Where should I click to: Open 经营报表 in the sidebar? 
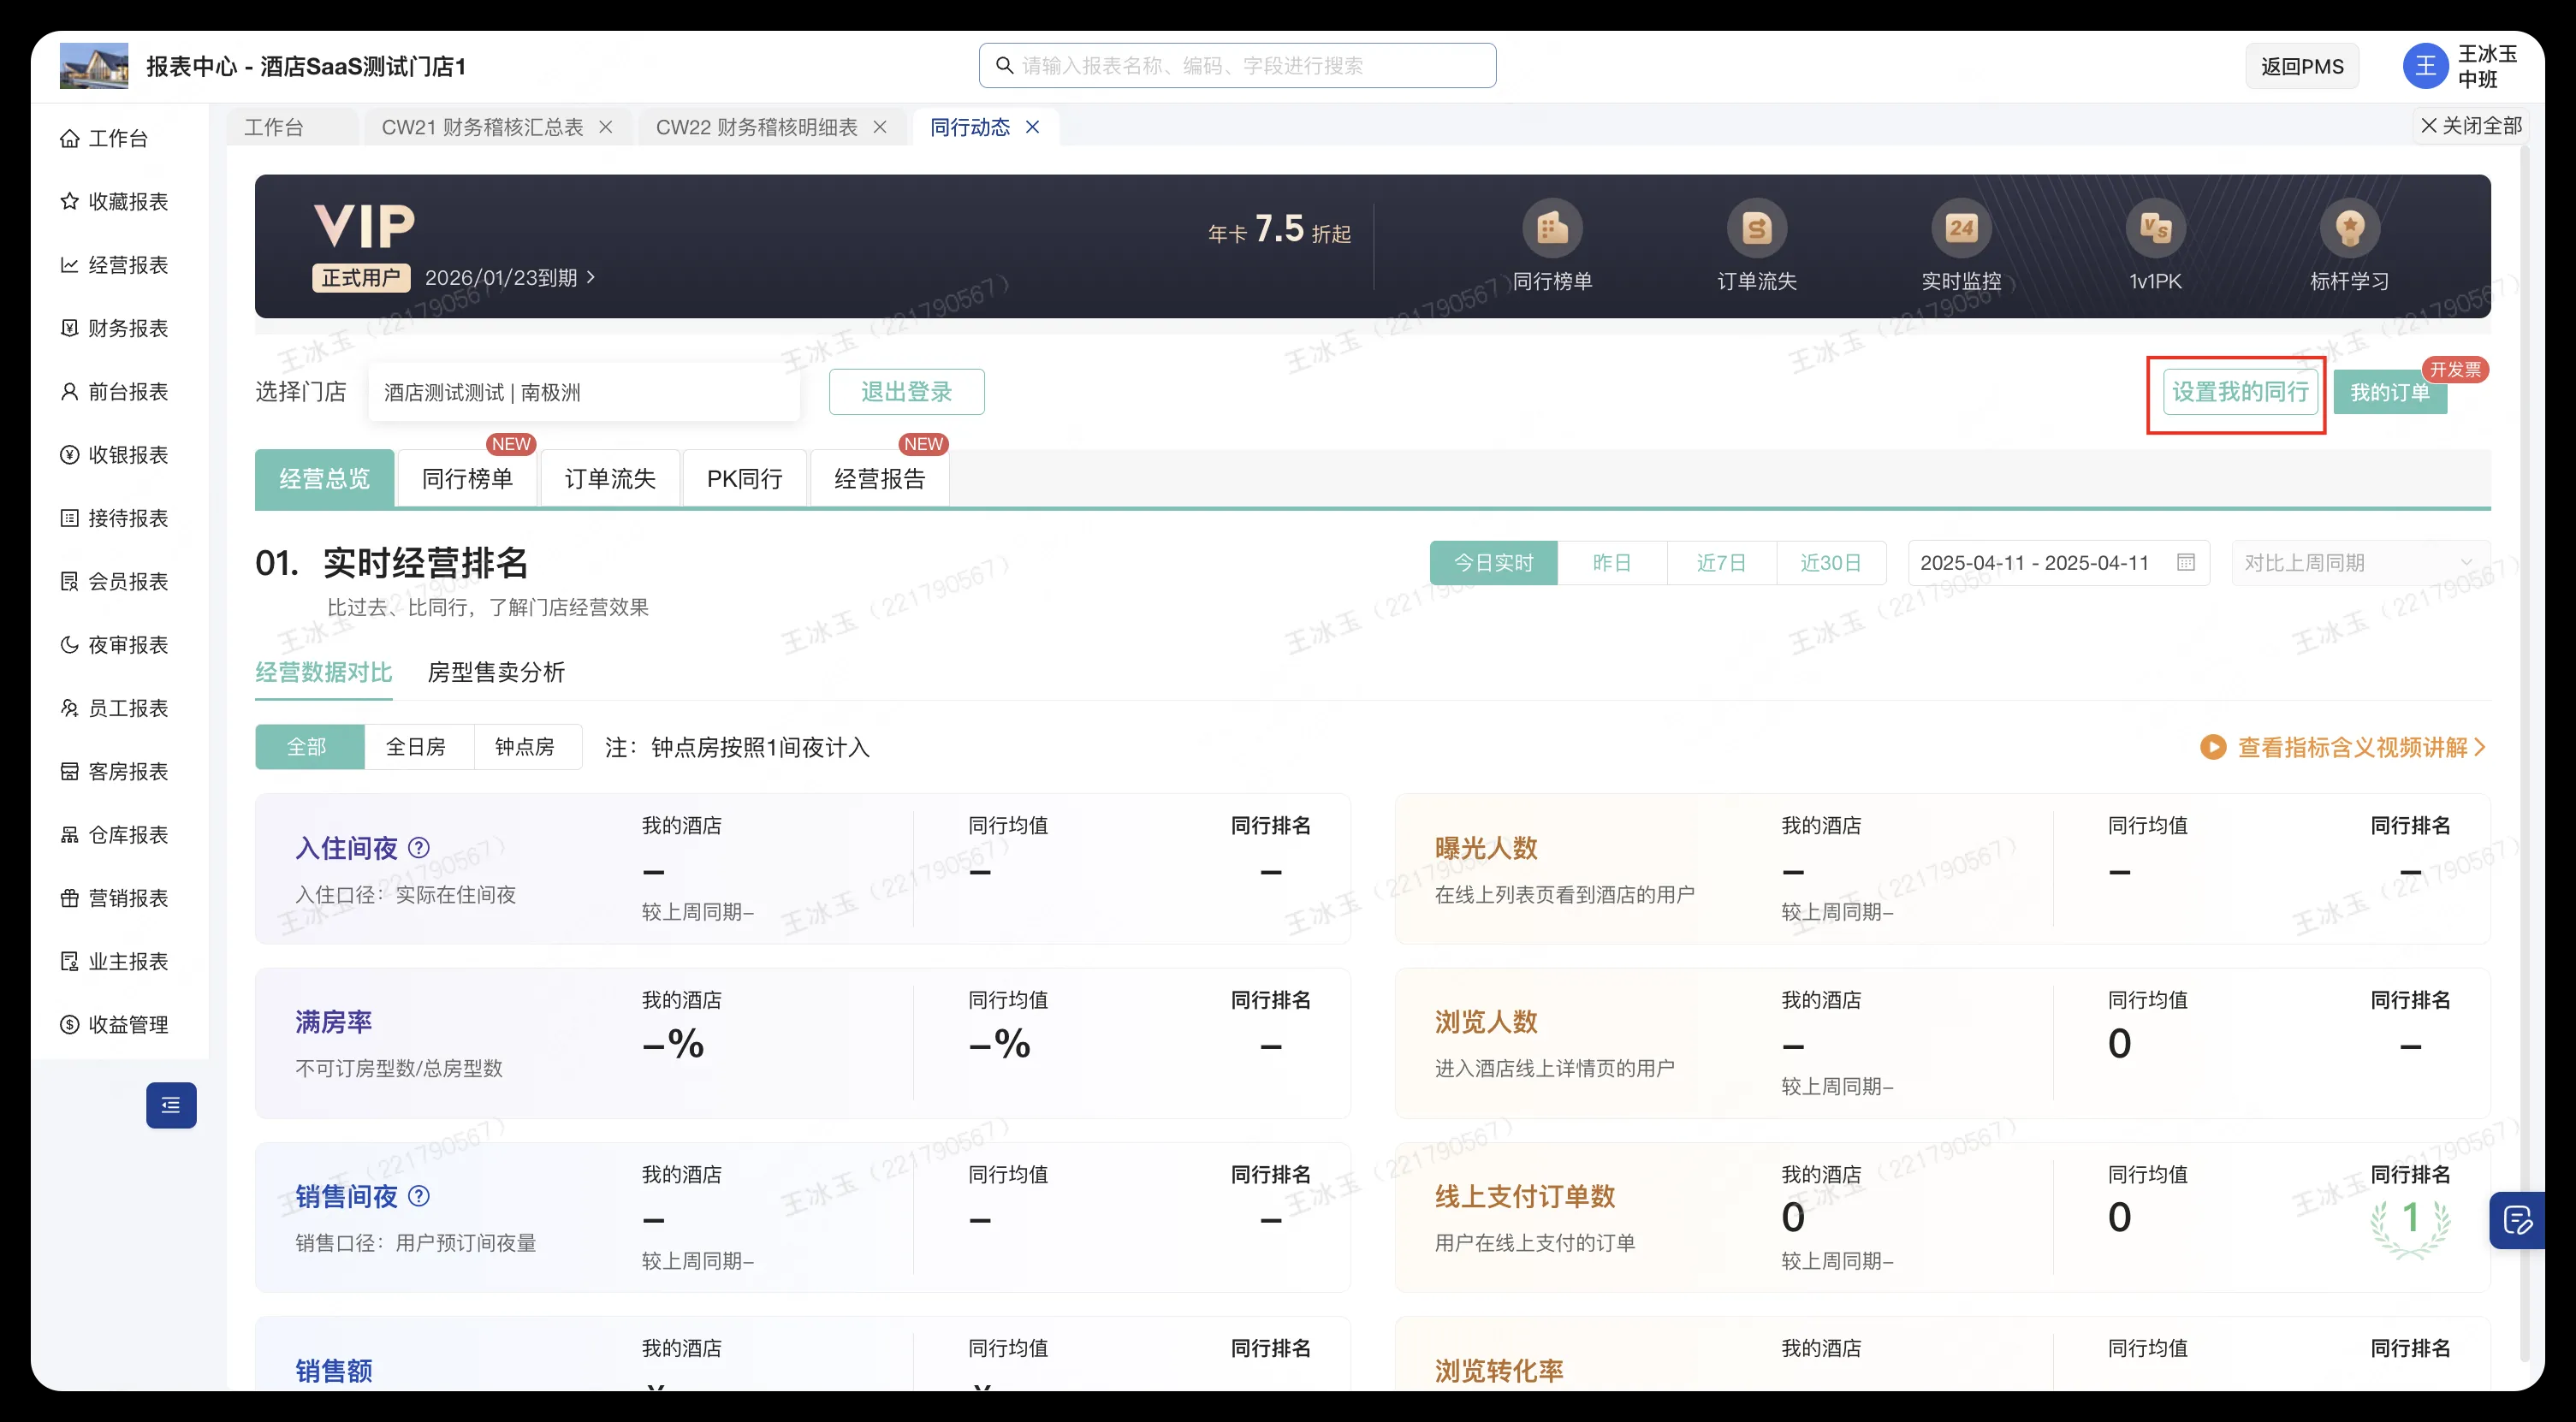click(x=115, y=265)
